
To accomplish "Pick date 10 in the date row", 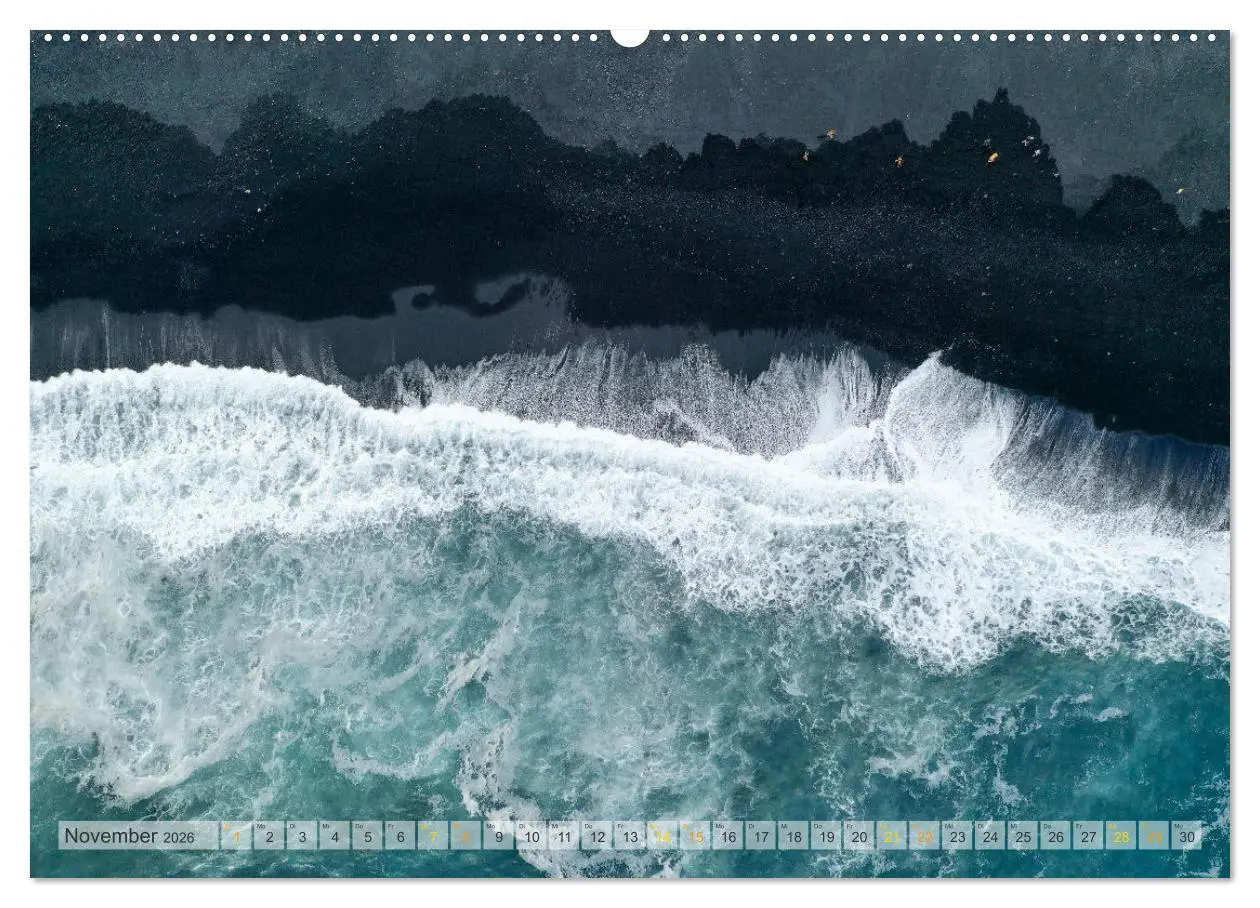I will pyautogui.click(x=531, y=836).
